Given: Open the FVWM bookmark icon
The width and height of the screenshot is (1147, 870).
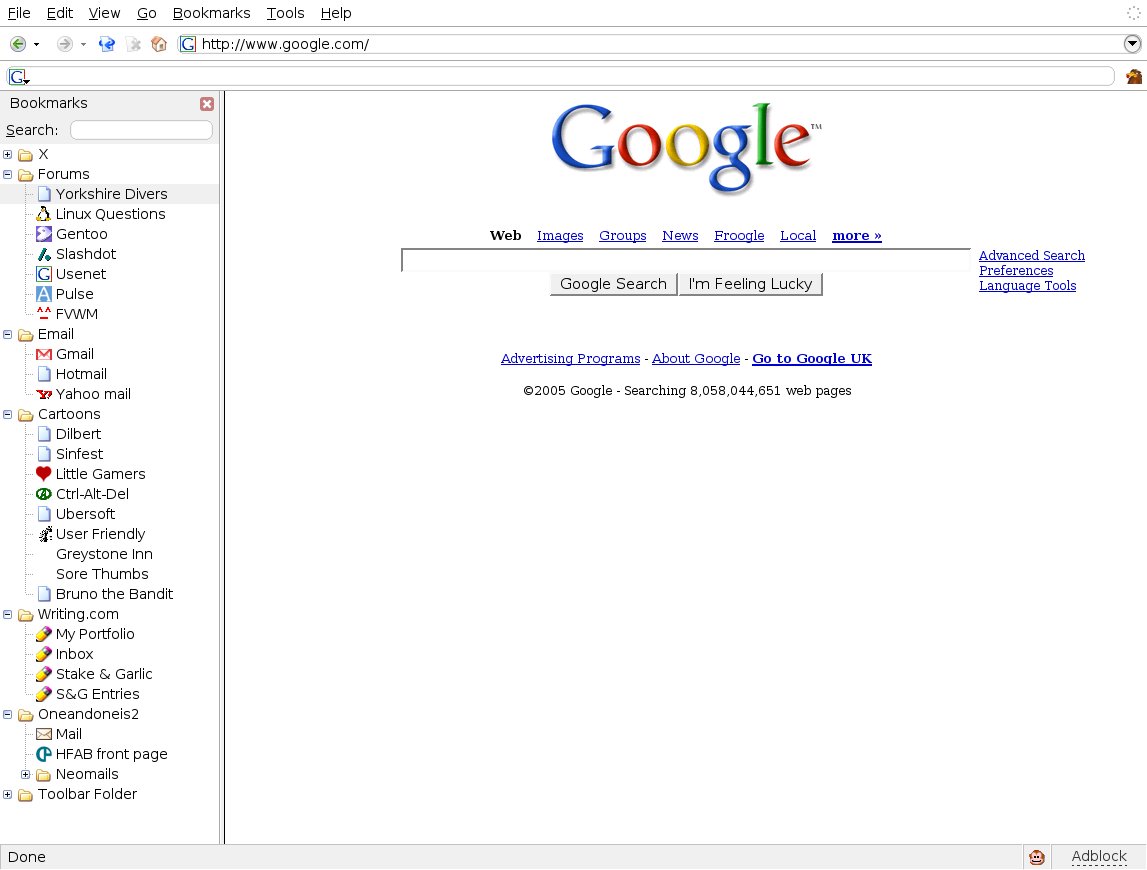Looking at the screenshot, I should click(44, 314).
